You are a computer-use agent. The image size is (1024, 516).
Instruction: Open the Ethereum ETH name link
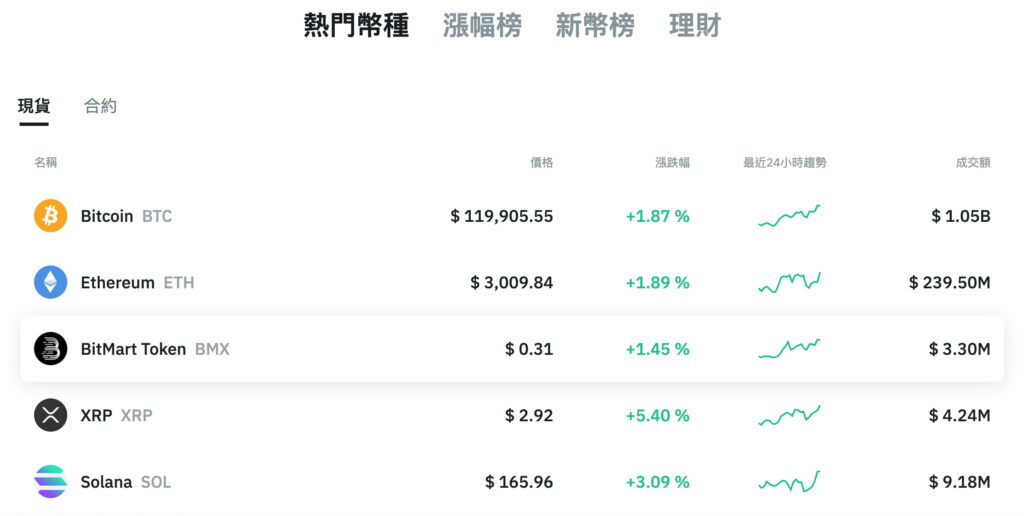[x=137, y=283]
